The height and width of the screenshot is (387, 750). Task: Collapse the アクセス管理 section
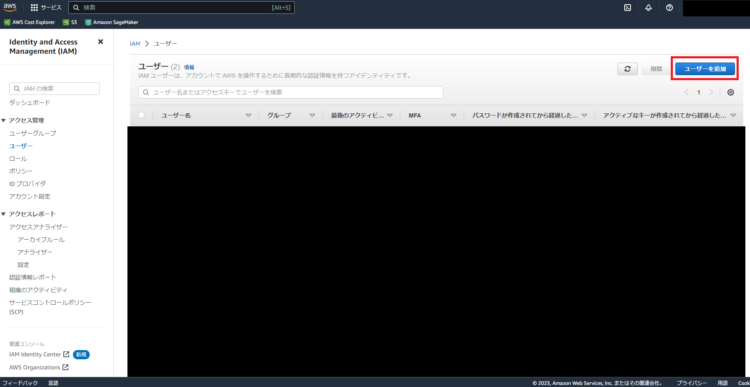tap(4, 120)
